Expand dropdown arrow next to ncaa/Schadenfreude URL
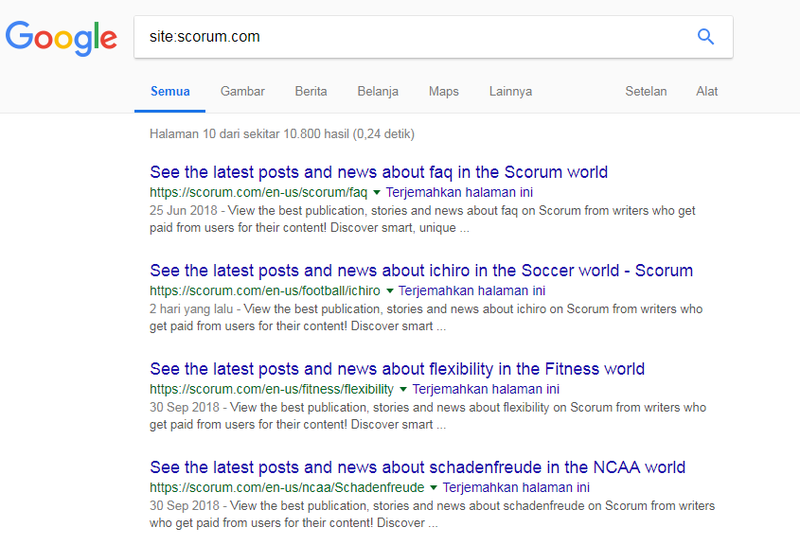 pyautogui.click(x=433, y=488)
